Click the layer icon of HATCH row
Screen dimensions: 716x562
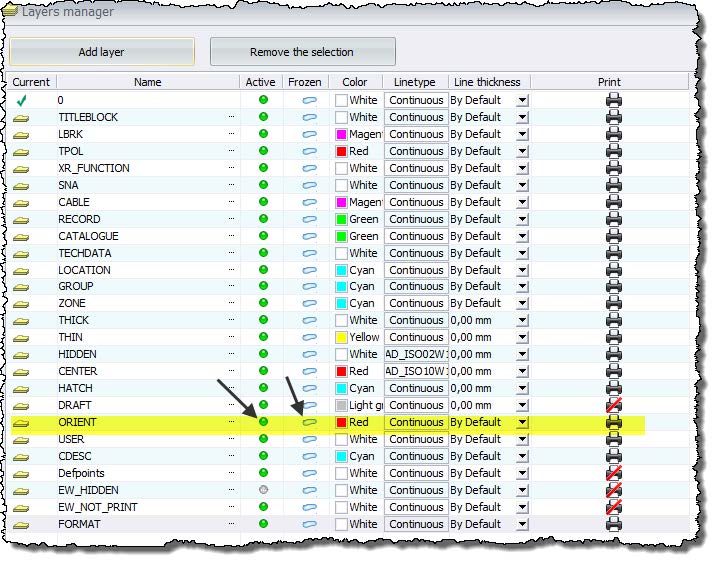click(21, 389)
